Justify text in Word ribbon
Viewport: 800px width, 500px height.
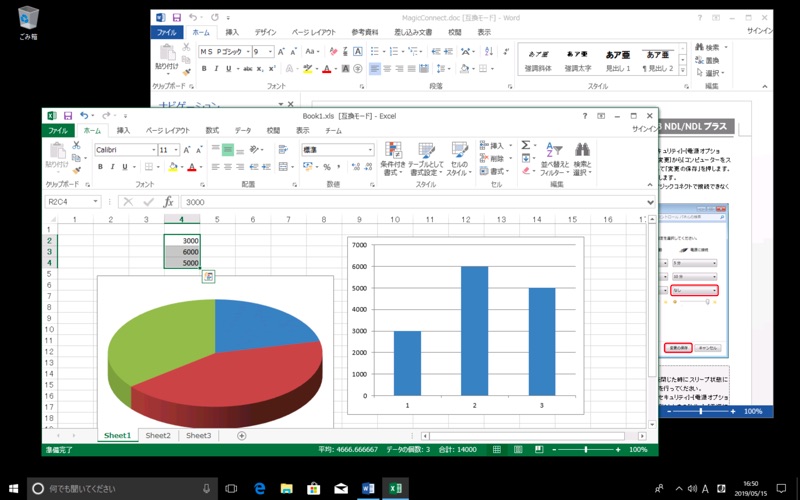point(412,69)
